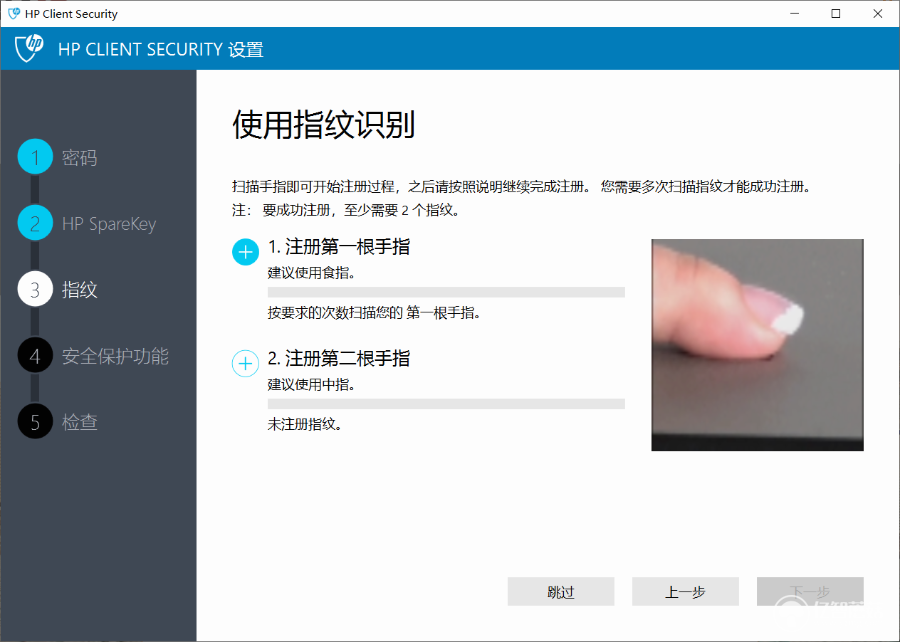Click the fingerprint scanning demo image
Viewport: 900px width, 642px height.
coord(757,345)
